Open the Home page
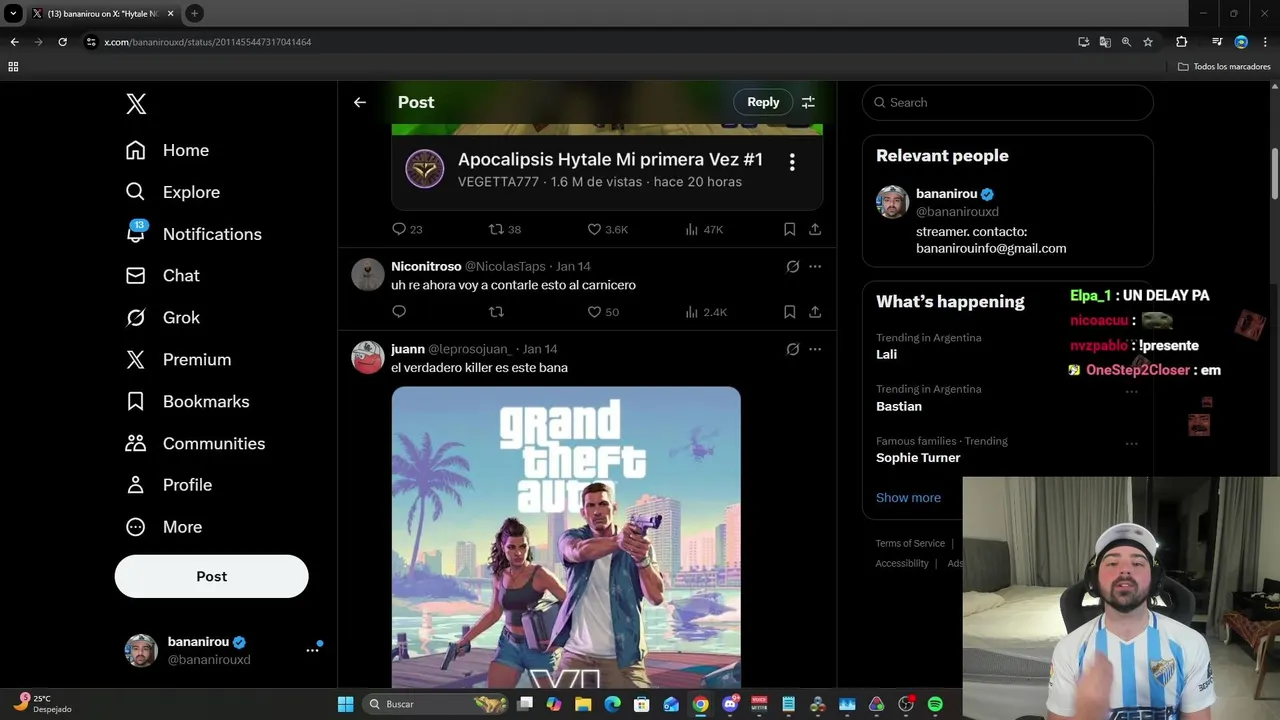The image size is (1280, 720). (167, 150)
